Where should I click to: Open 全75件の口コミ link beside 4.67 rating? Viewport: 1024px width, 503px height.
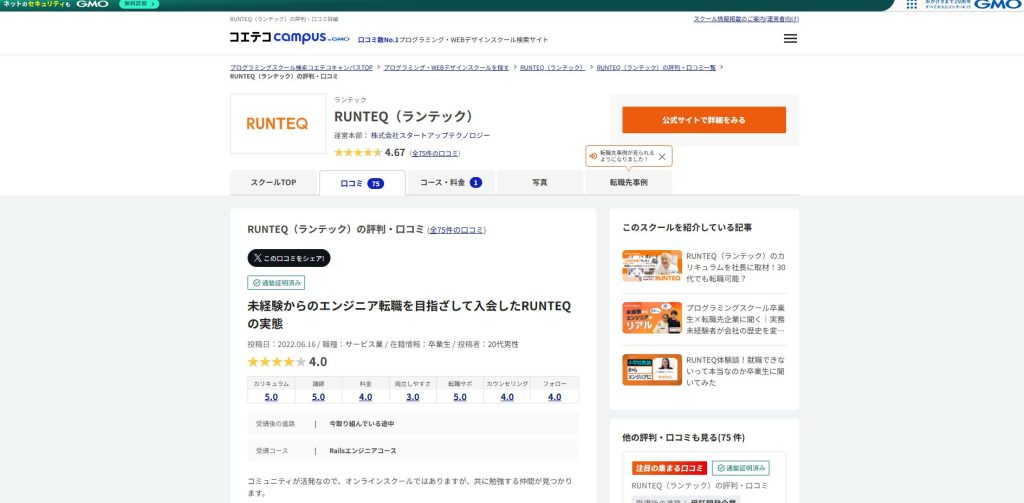click(435, 154)
